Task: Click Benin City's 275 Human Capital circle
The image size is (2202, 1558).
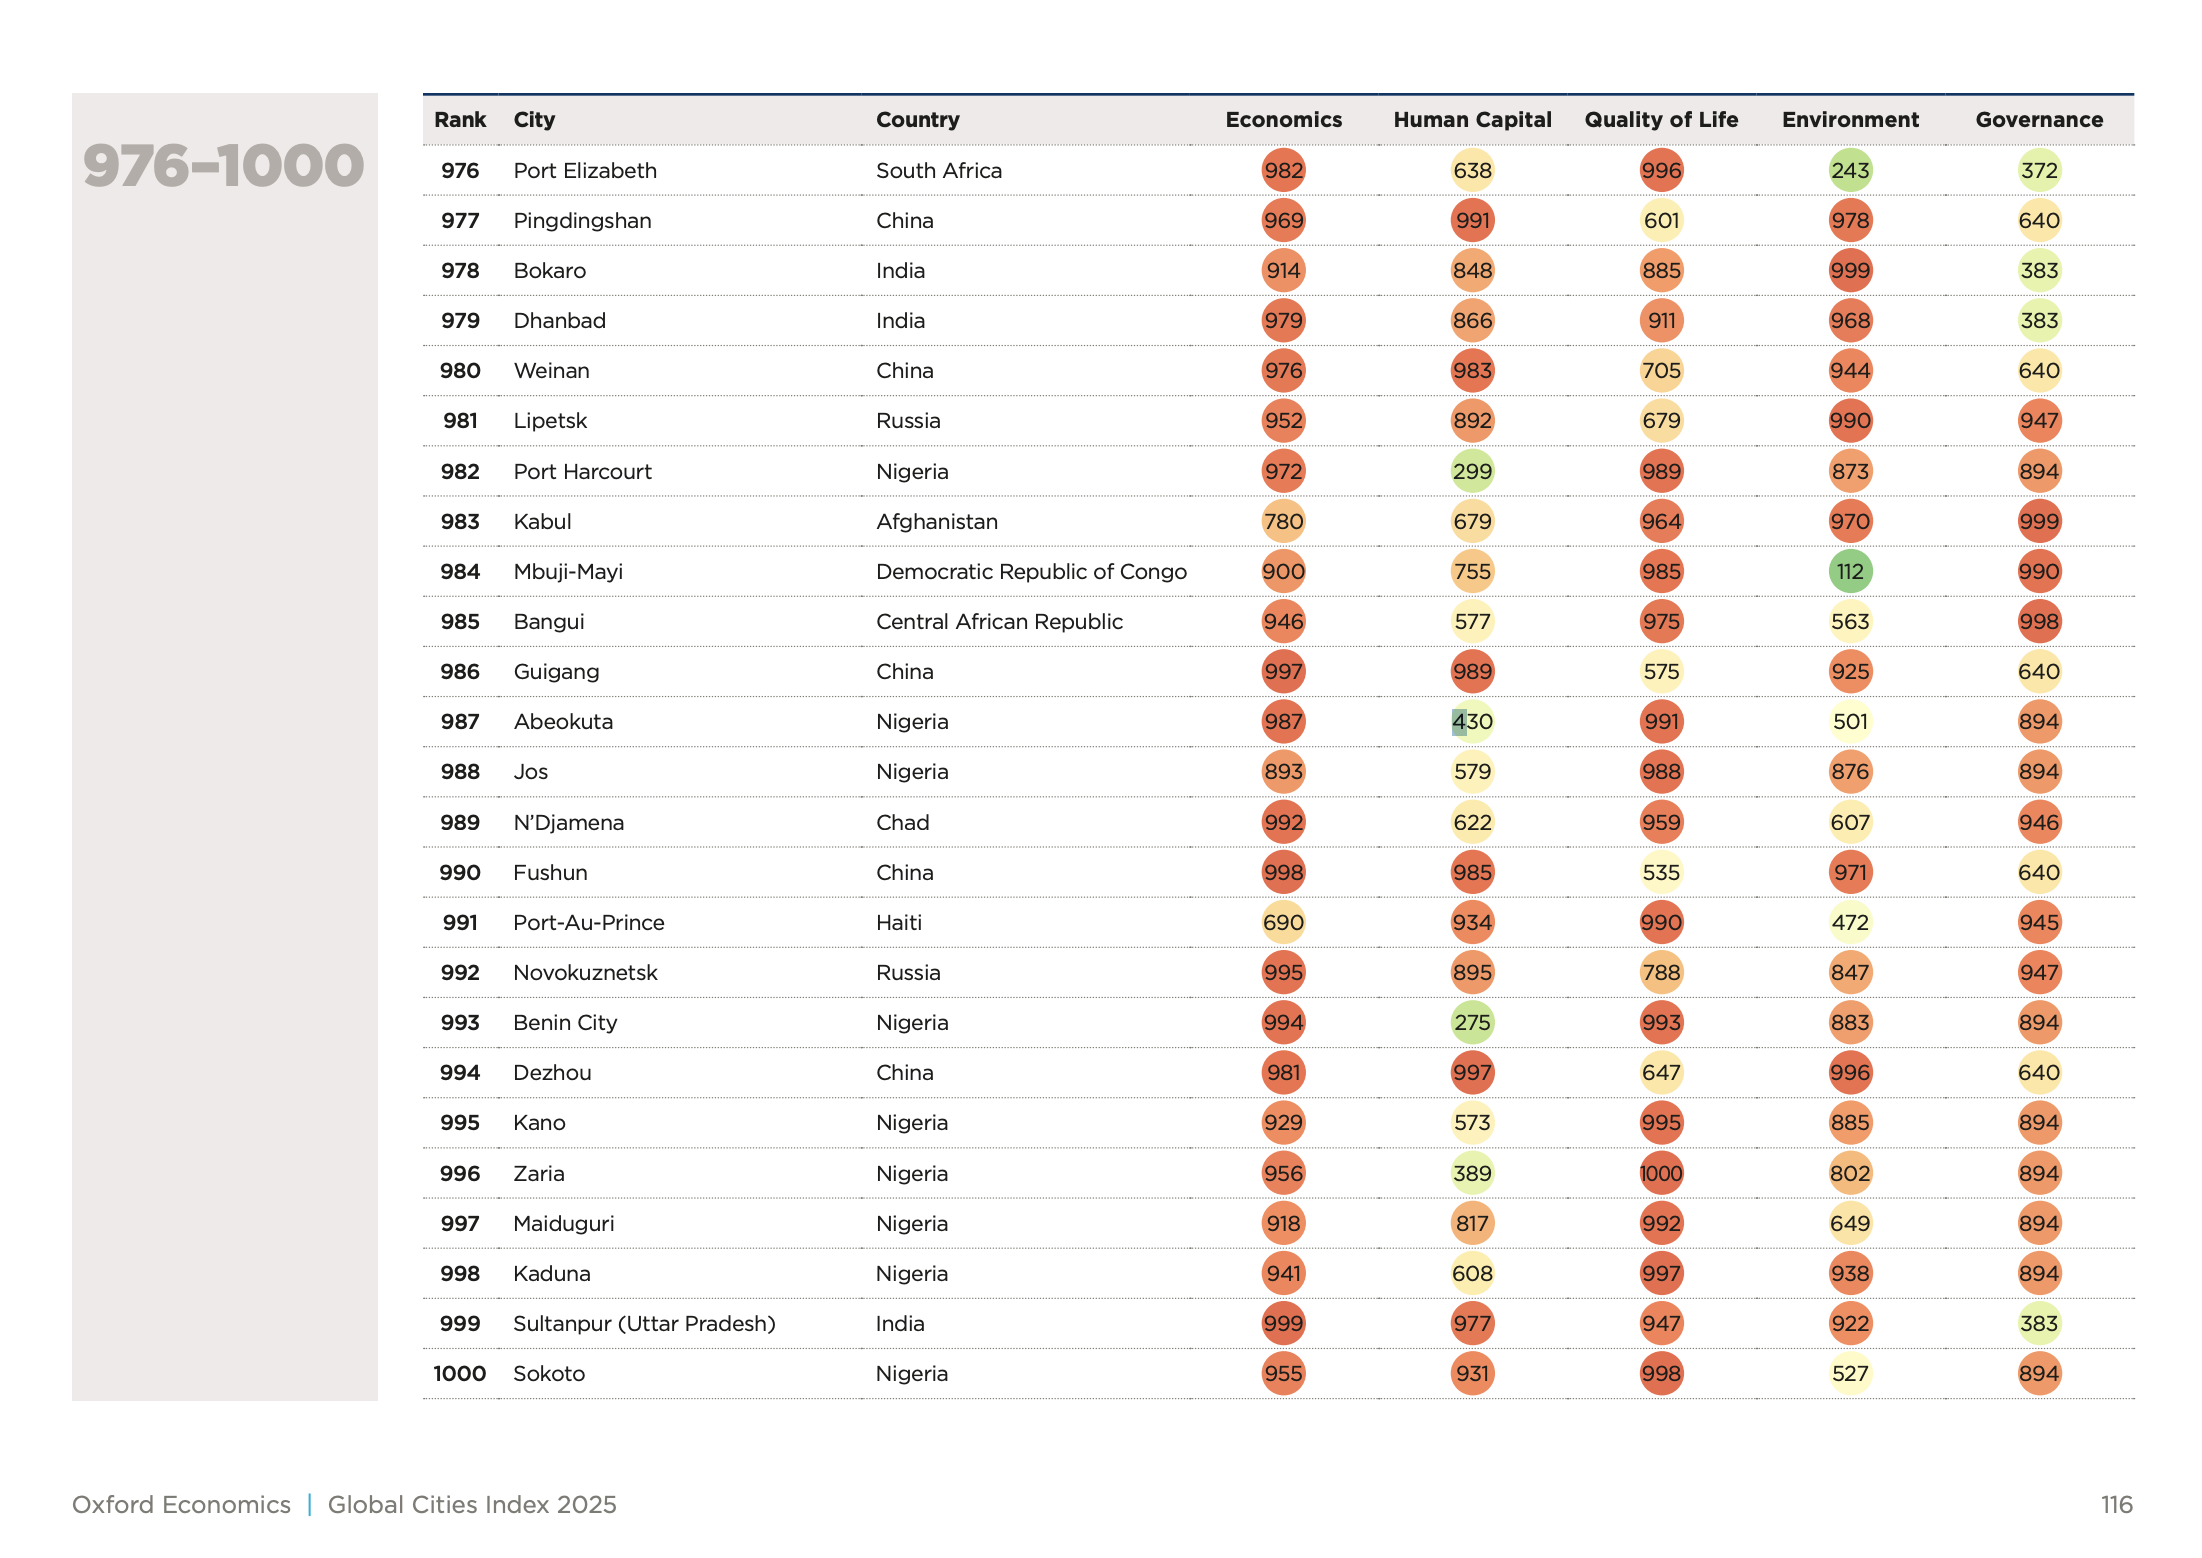Action: point(1472,1023)
